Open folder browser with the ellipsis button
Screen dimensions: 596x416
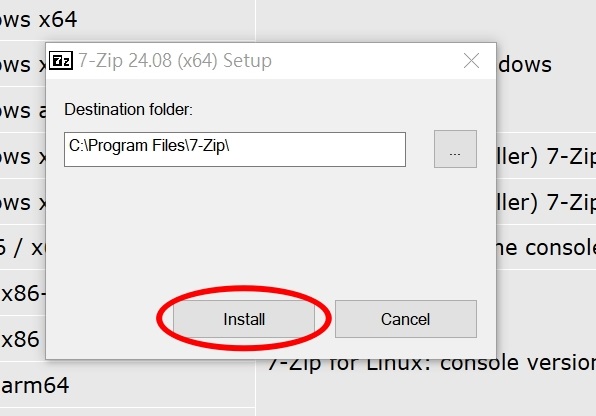[x=455, y=149]
